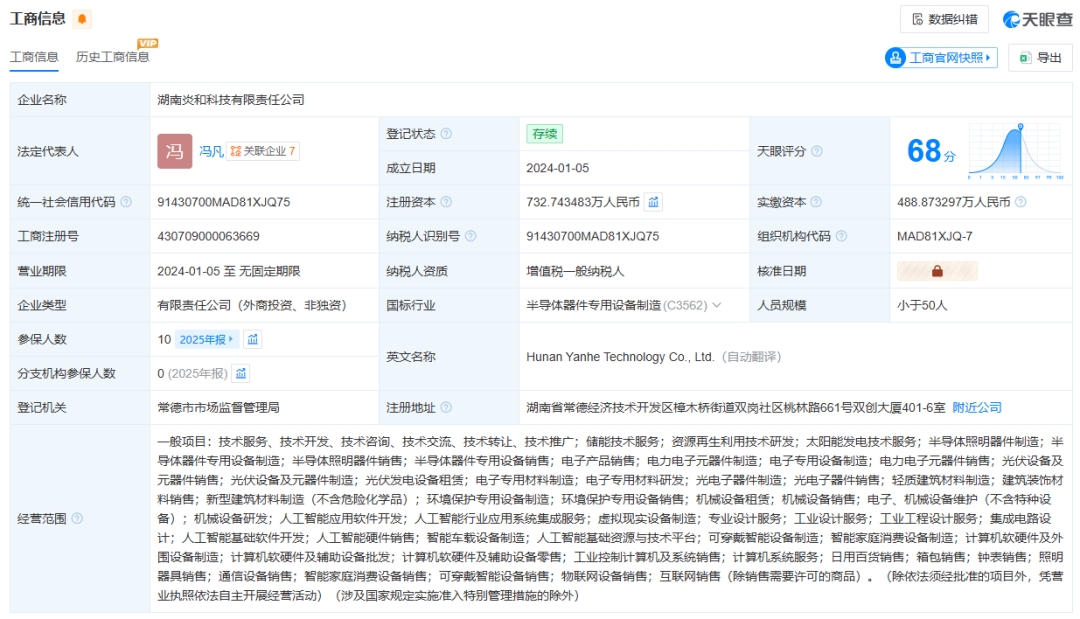Click the 存续 status badge
Screen dimensions: 1080x619
click(544, 134)
